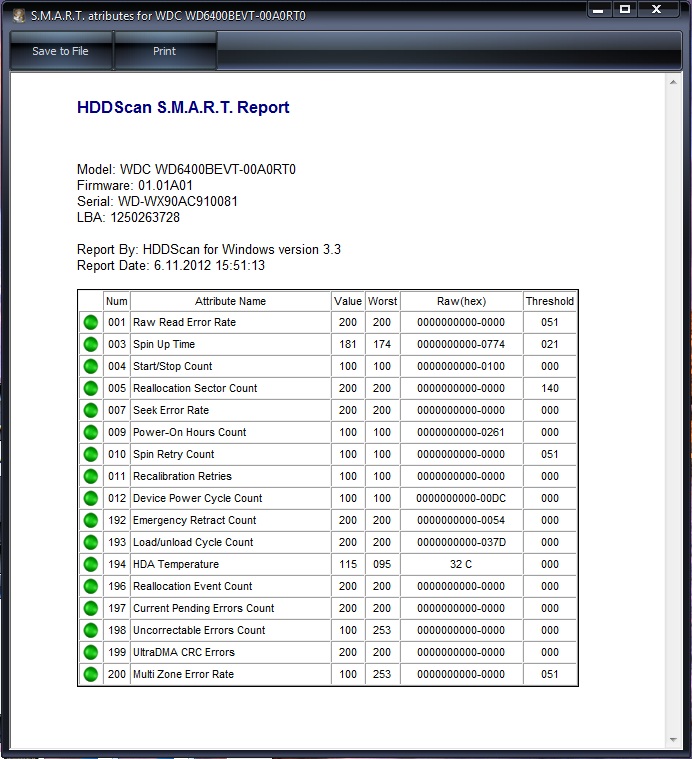Click green status icon for Reallocation Event Count

click(90, 587)
